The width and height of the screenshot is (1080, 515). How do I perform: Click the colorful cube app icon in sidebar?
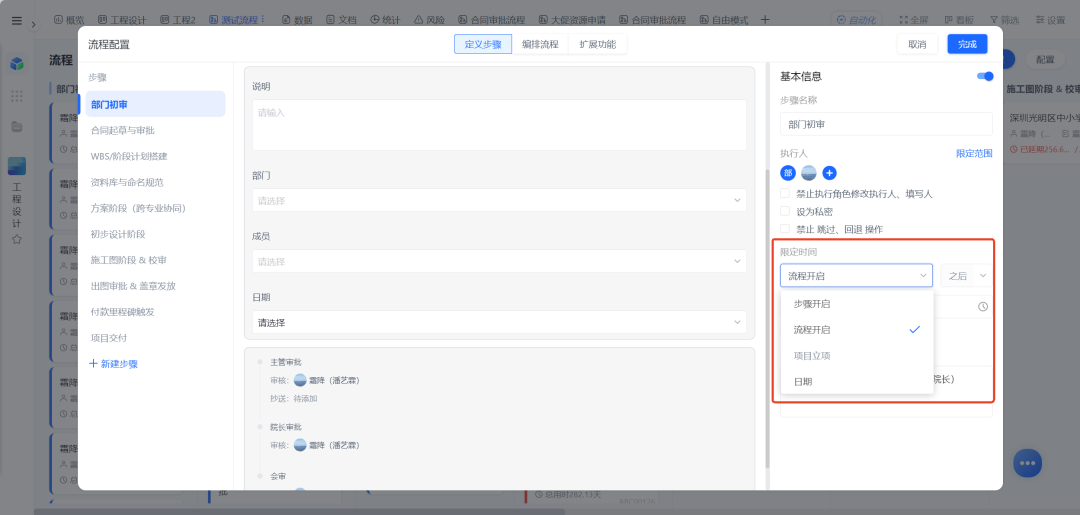[17, 64]
